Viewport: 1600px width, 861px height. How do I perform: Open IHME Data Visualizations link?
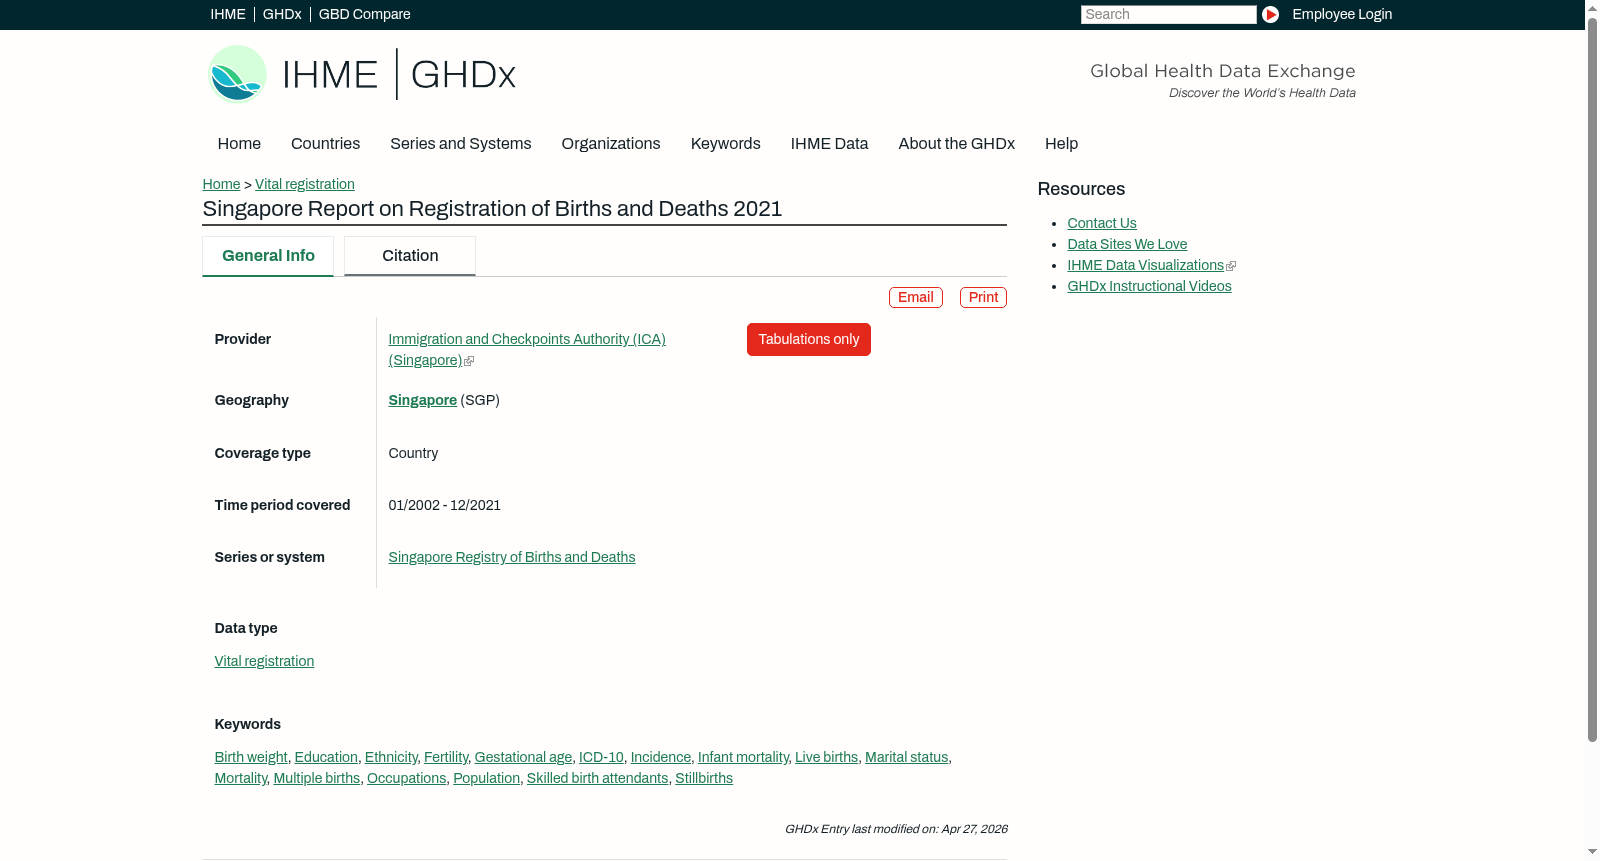1145,265
